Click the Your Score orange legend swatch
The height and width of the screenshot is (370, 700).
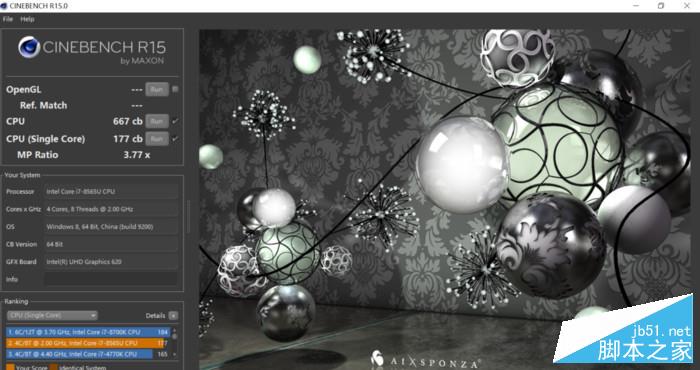tap(10, 367)
